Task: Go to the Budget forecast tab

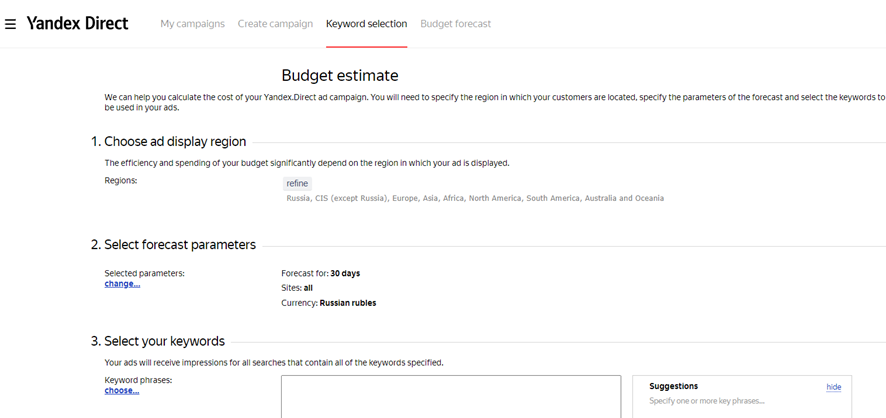Action: point(455,24)
